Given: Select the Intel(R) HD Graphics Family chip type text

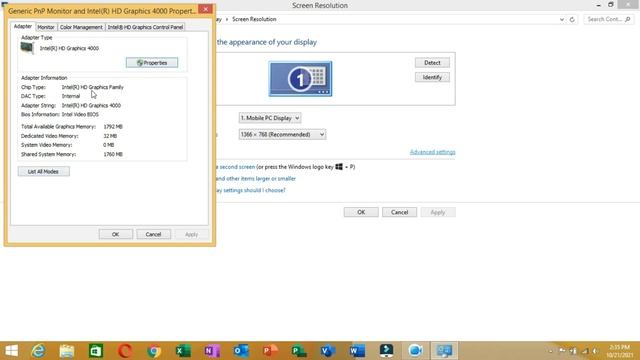Looking at the screenshot, I should pos(93,87).
